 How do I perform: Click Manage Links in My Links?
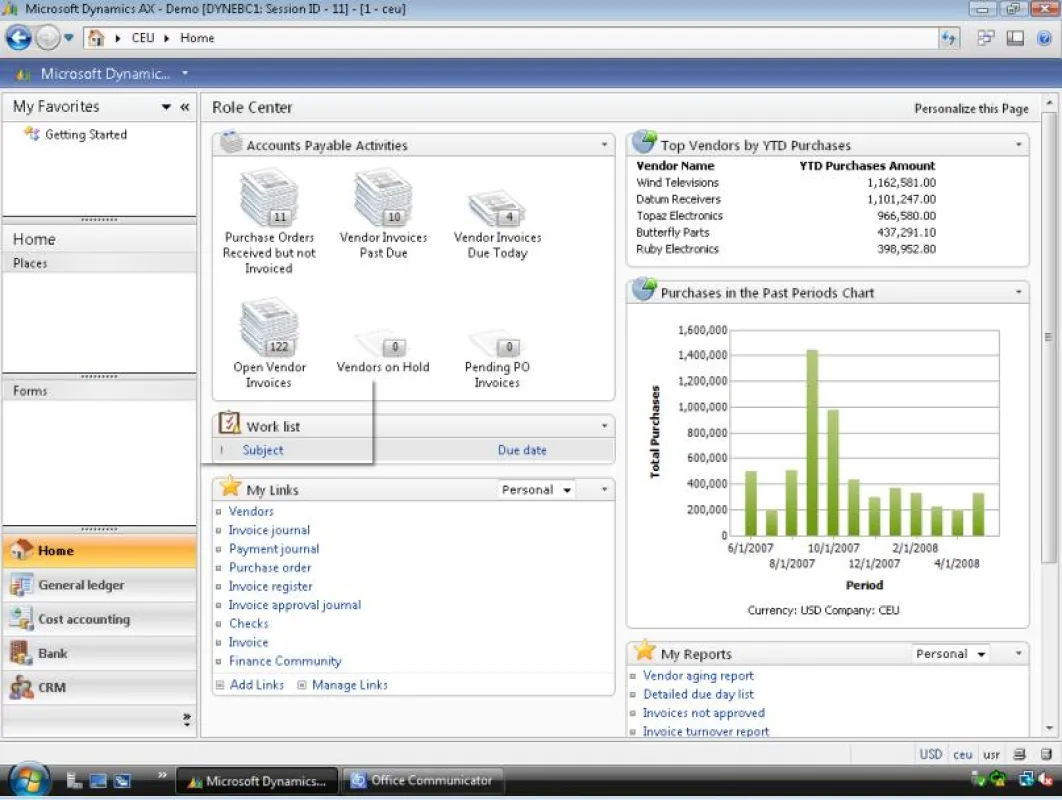point(349,684)
